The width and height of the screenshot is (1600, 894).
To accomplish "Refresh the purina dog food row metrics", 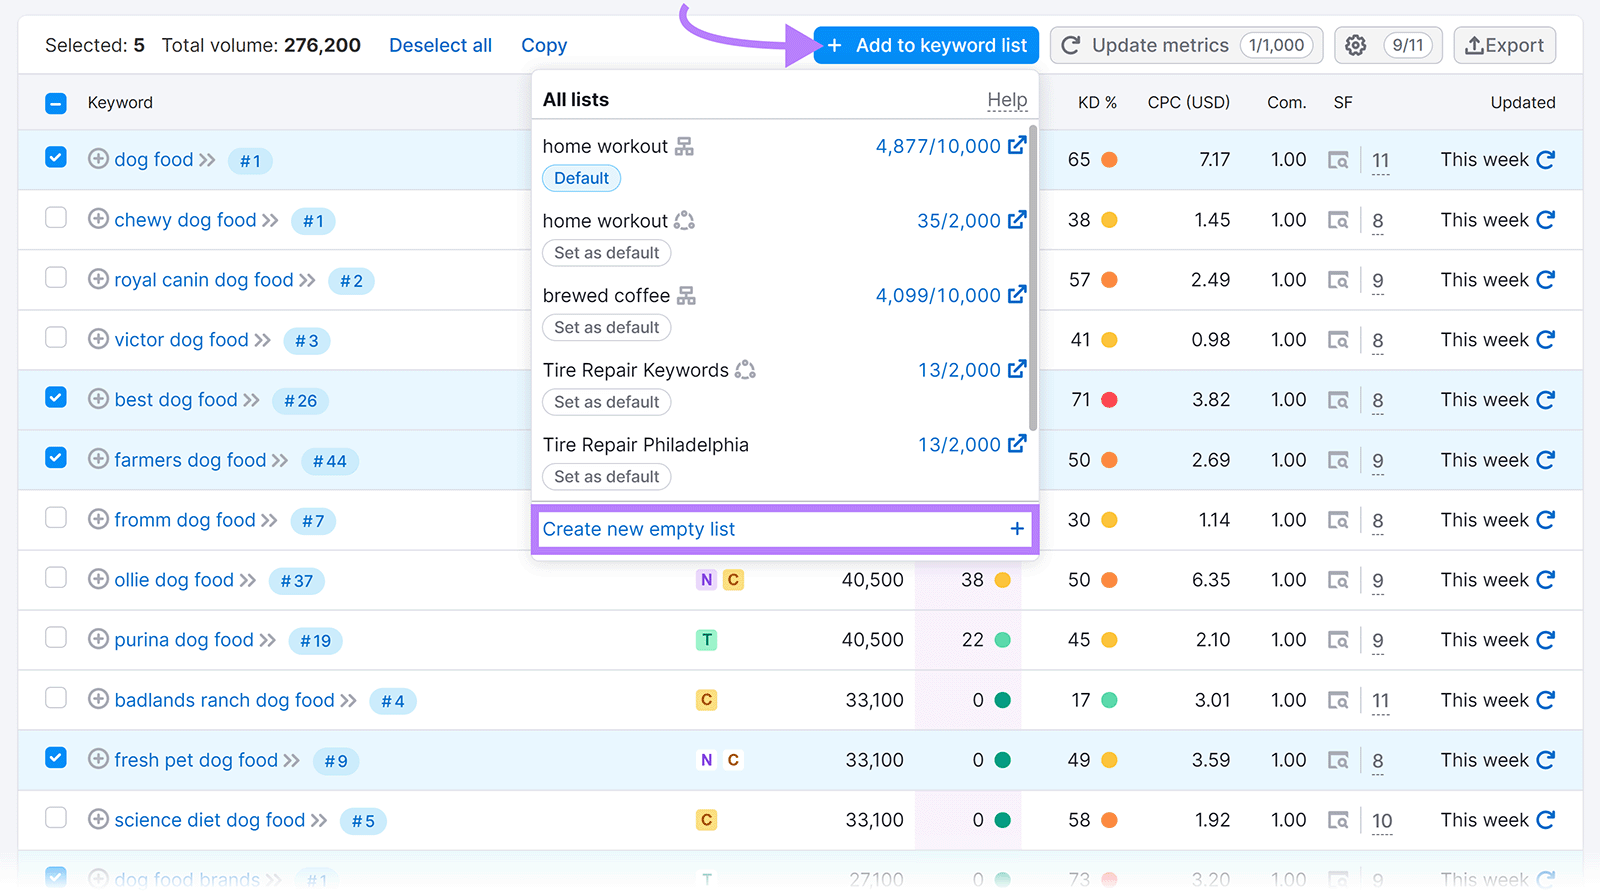I will click(1546, 640).
